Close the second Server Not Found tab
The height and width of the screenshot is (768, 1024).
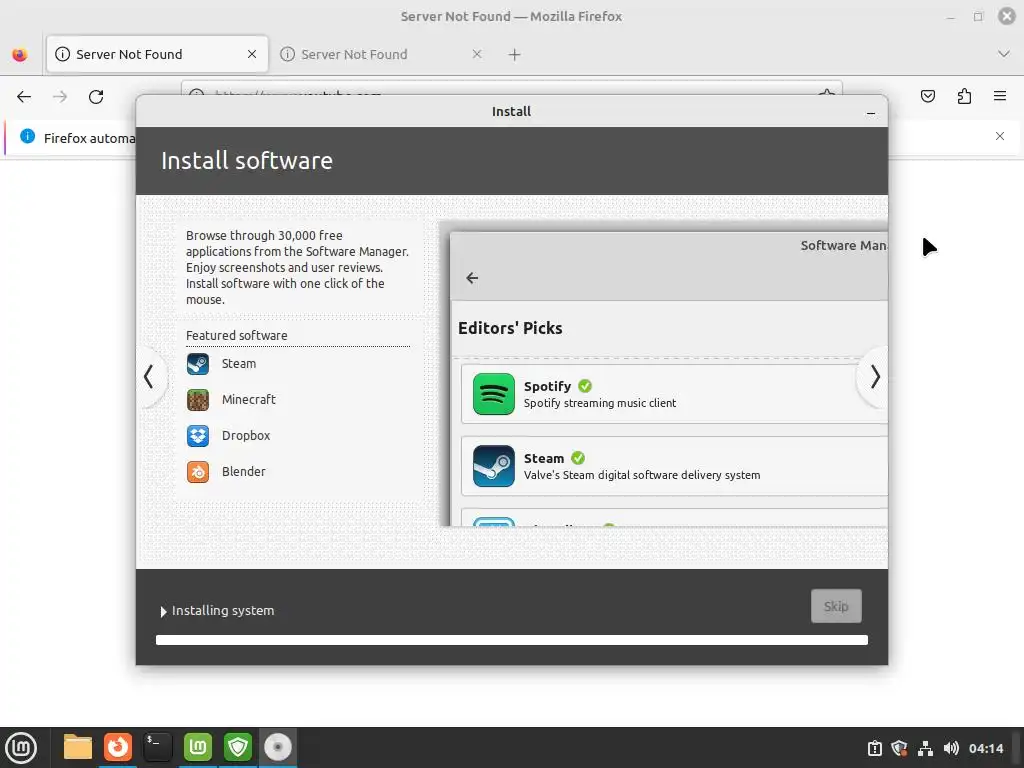click(x=477, y=54)
